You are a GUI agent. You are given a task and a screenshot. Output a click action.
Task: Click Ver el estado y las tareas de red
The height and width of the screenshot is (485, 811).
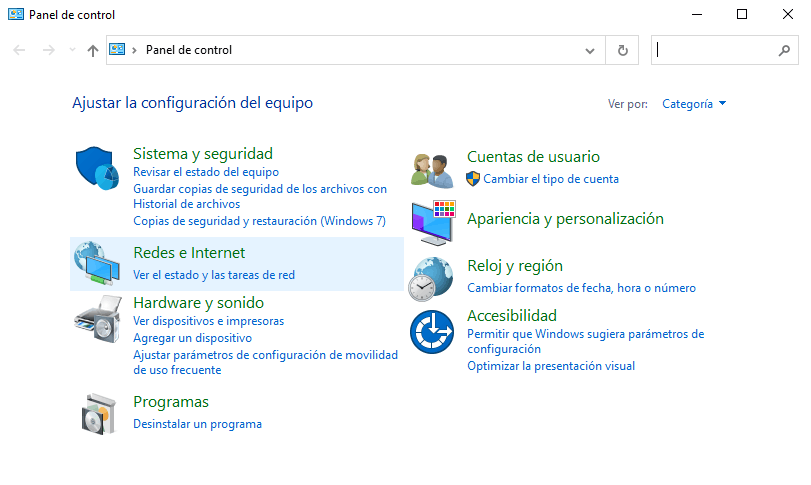click(214, 275)
